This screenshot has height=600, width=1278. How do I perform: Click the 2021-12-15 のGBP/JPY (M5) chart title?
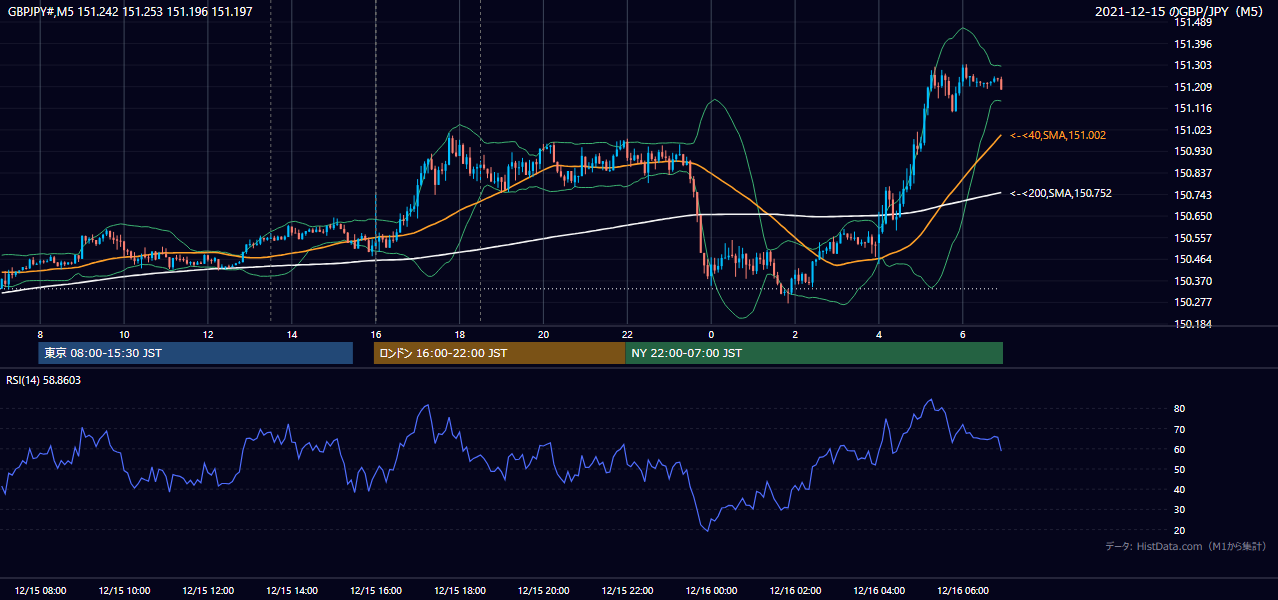(x=1181, y=12)
